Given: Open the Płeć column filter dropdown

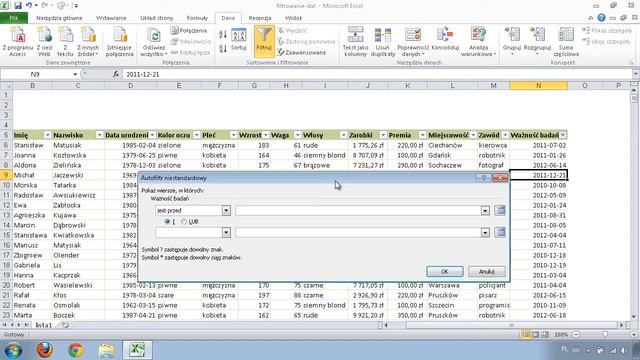Looking at the screenshot, I should click(x=233, y=135).
